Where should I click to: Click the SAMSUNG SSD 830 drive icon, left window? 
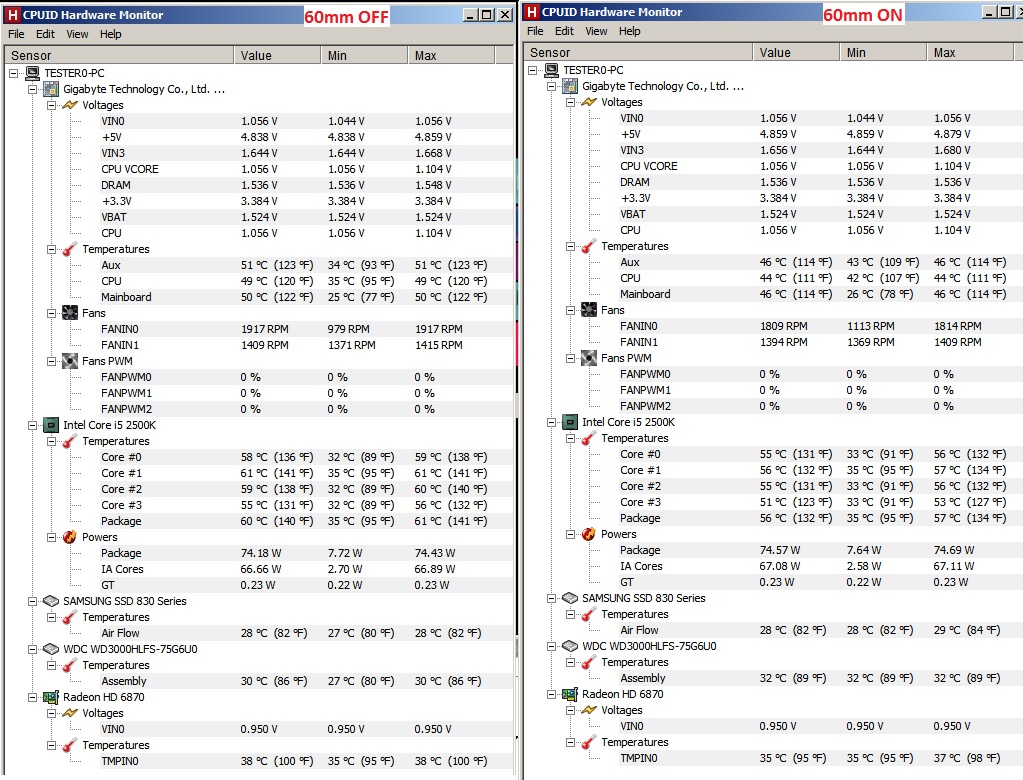click(x=51, y=601)
